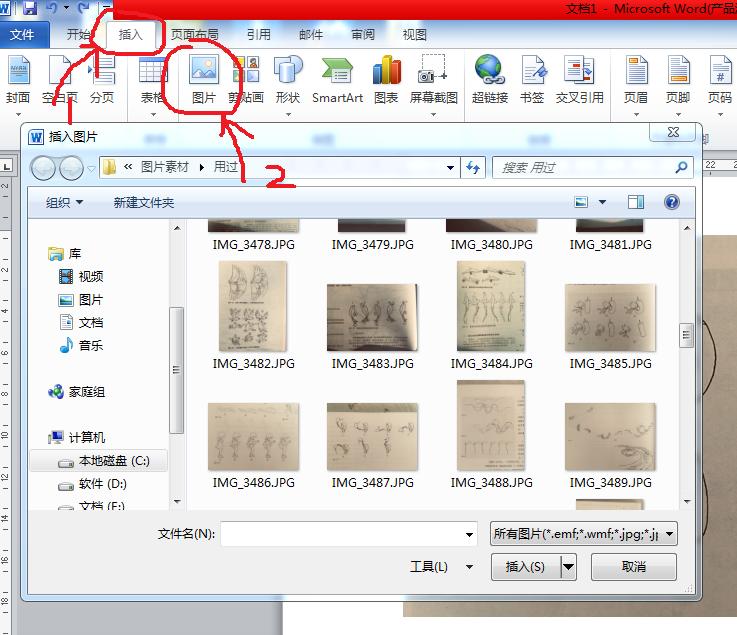
Task: Open Insert button split arrow options
Action: click(x=568, y=567)
